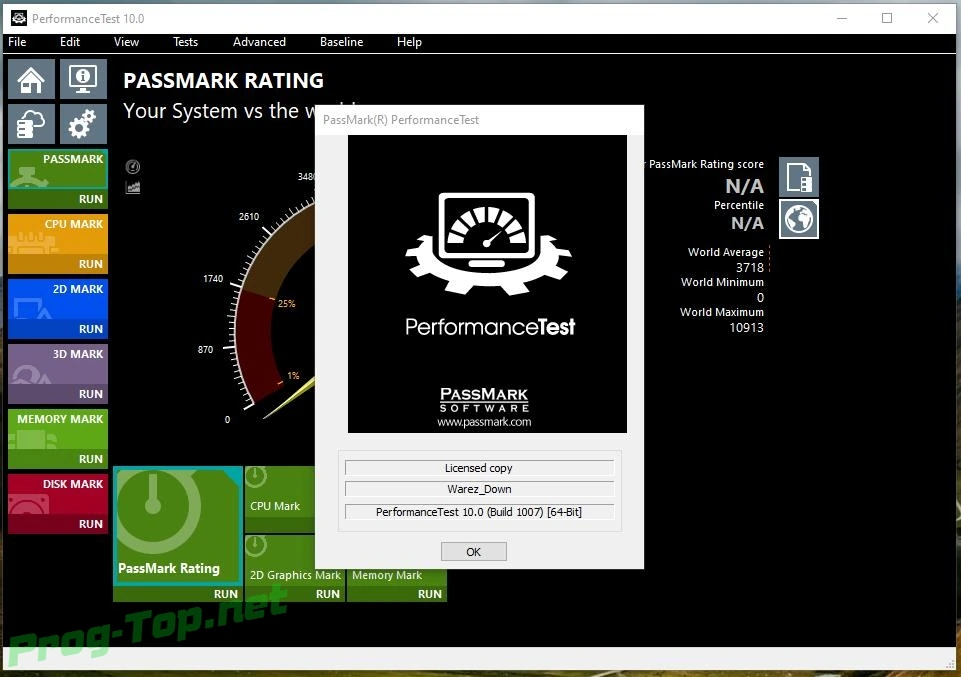Image resolution: width=961 pixels, height=677 pixels.
Task: Click OK in the About dialog
Action: tap(474, 551)
